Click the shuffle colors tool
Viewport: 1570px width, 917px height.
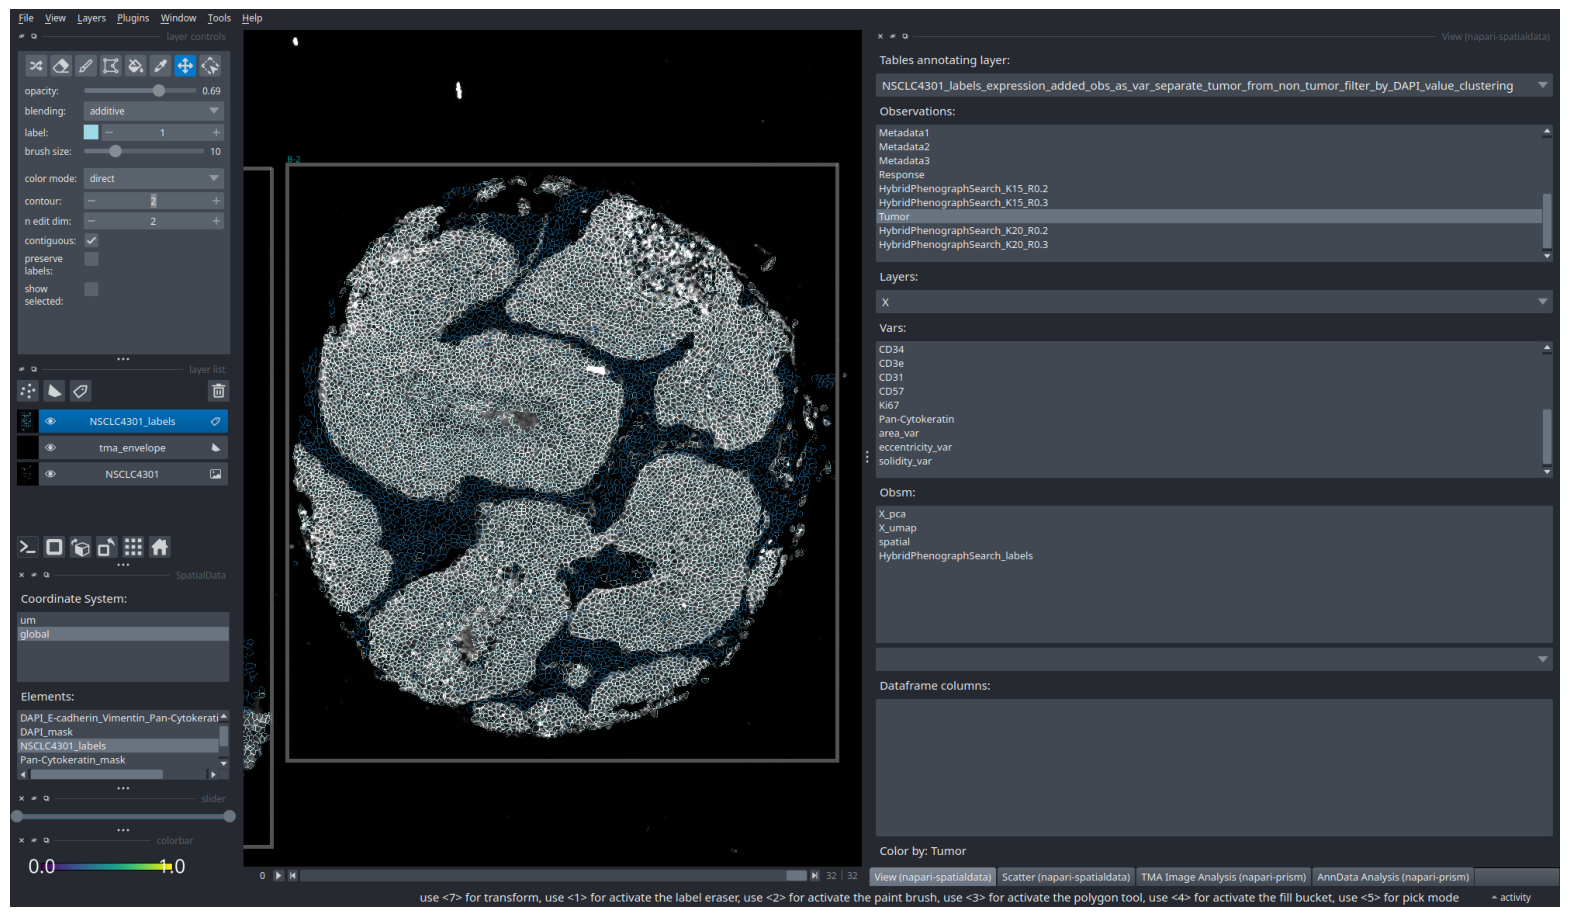click(x=36, y=66)
